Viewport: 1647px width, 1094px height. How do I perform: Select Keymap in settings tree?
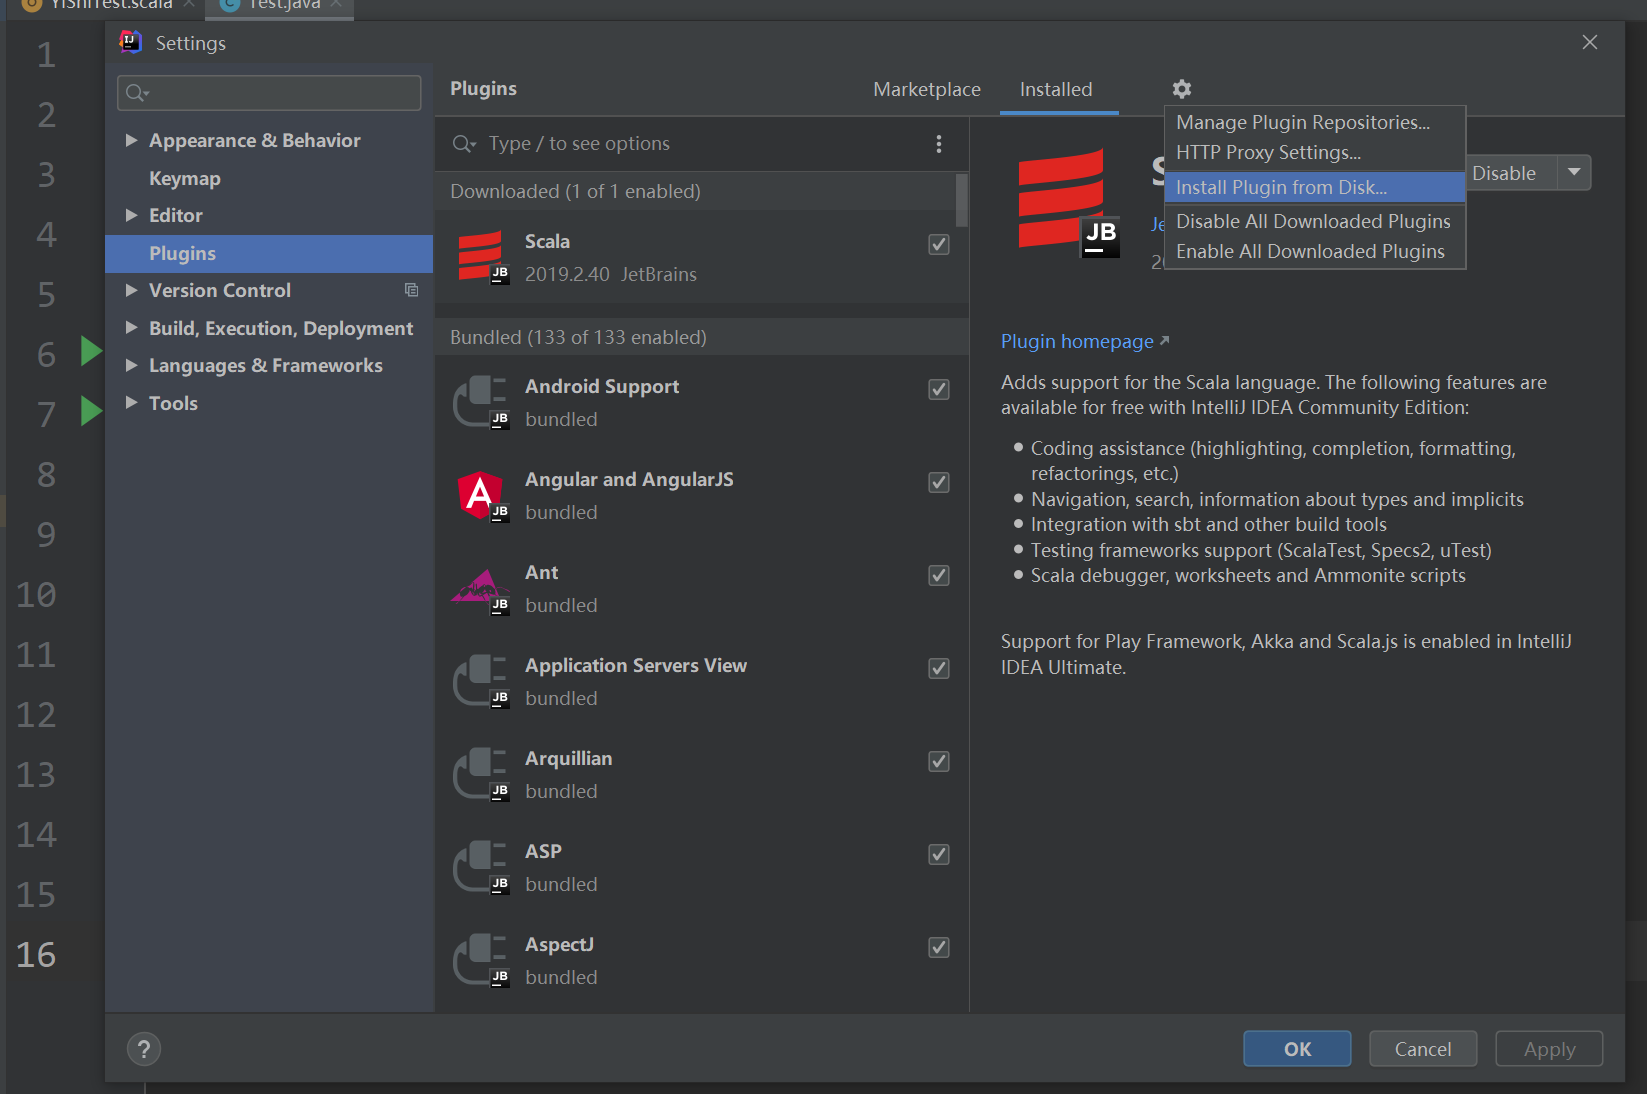coord(185,178)
